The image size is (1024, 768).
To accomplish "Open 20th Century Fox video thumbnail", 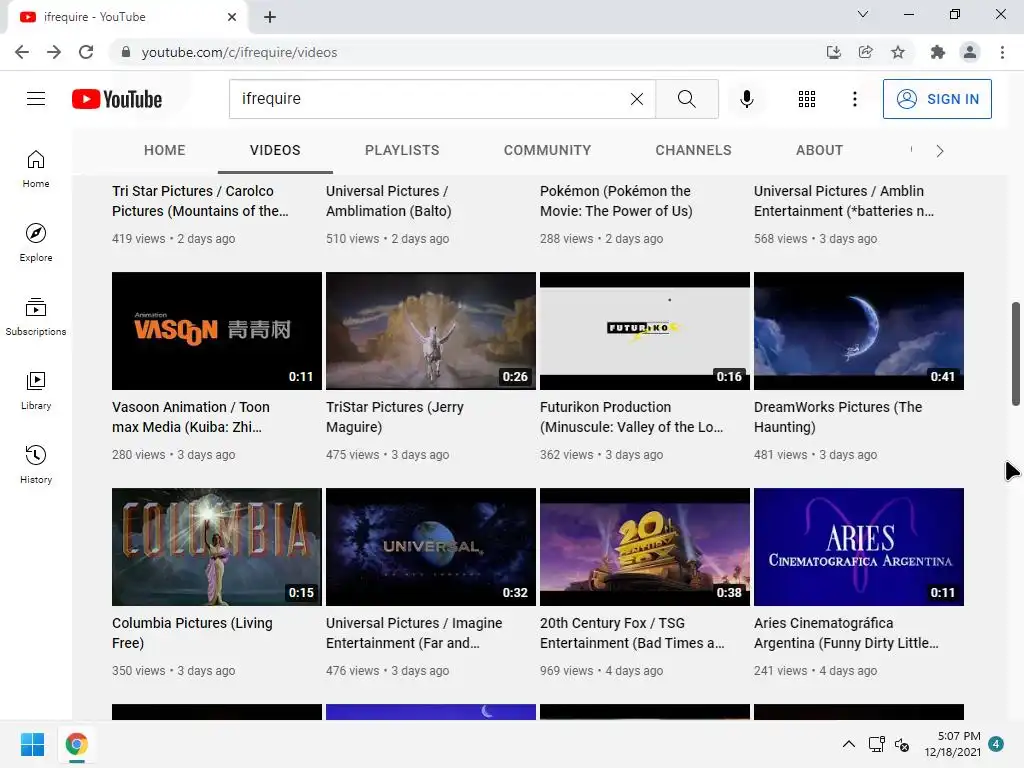I will (x=645, y=547).
